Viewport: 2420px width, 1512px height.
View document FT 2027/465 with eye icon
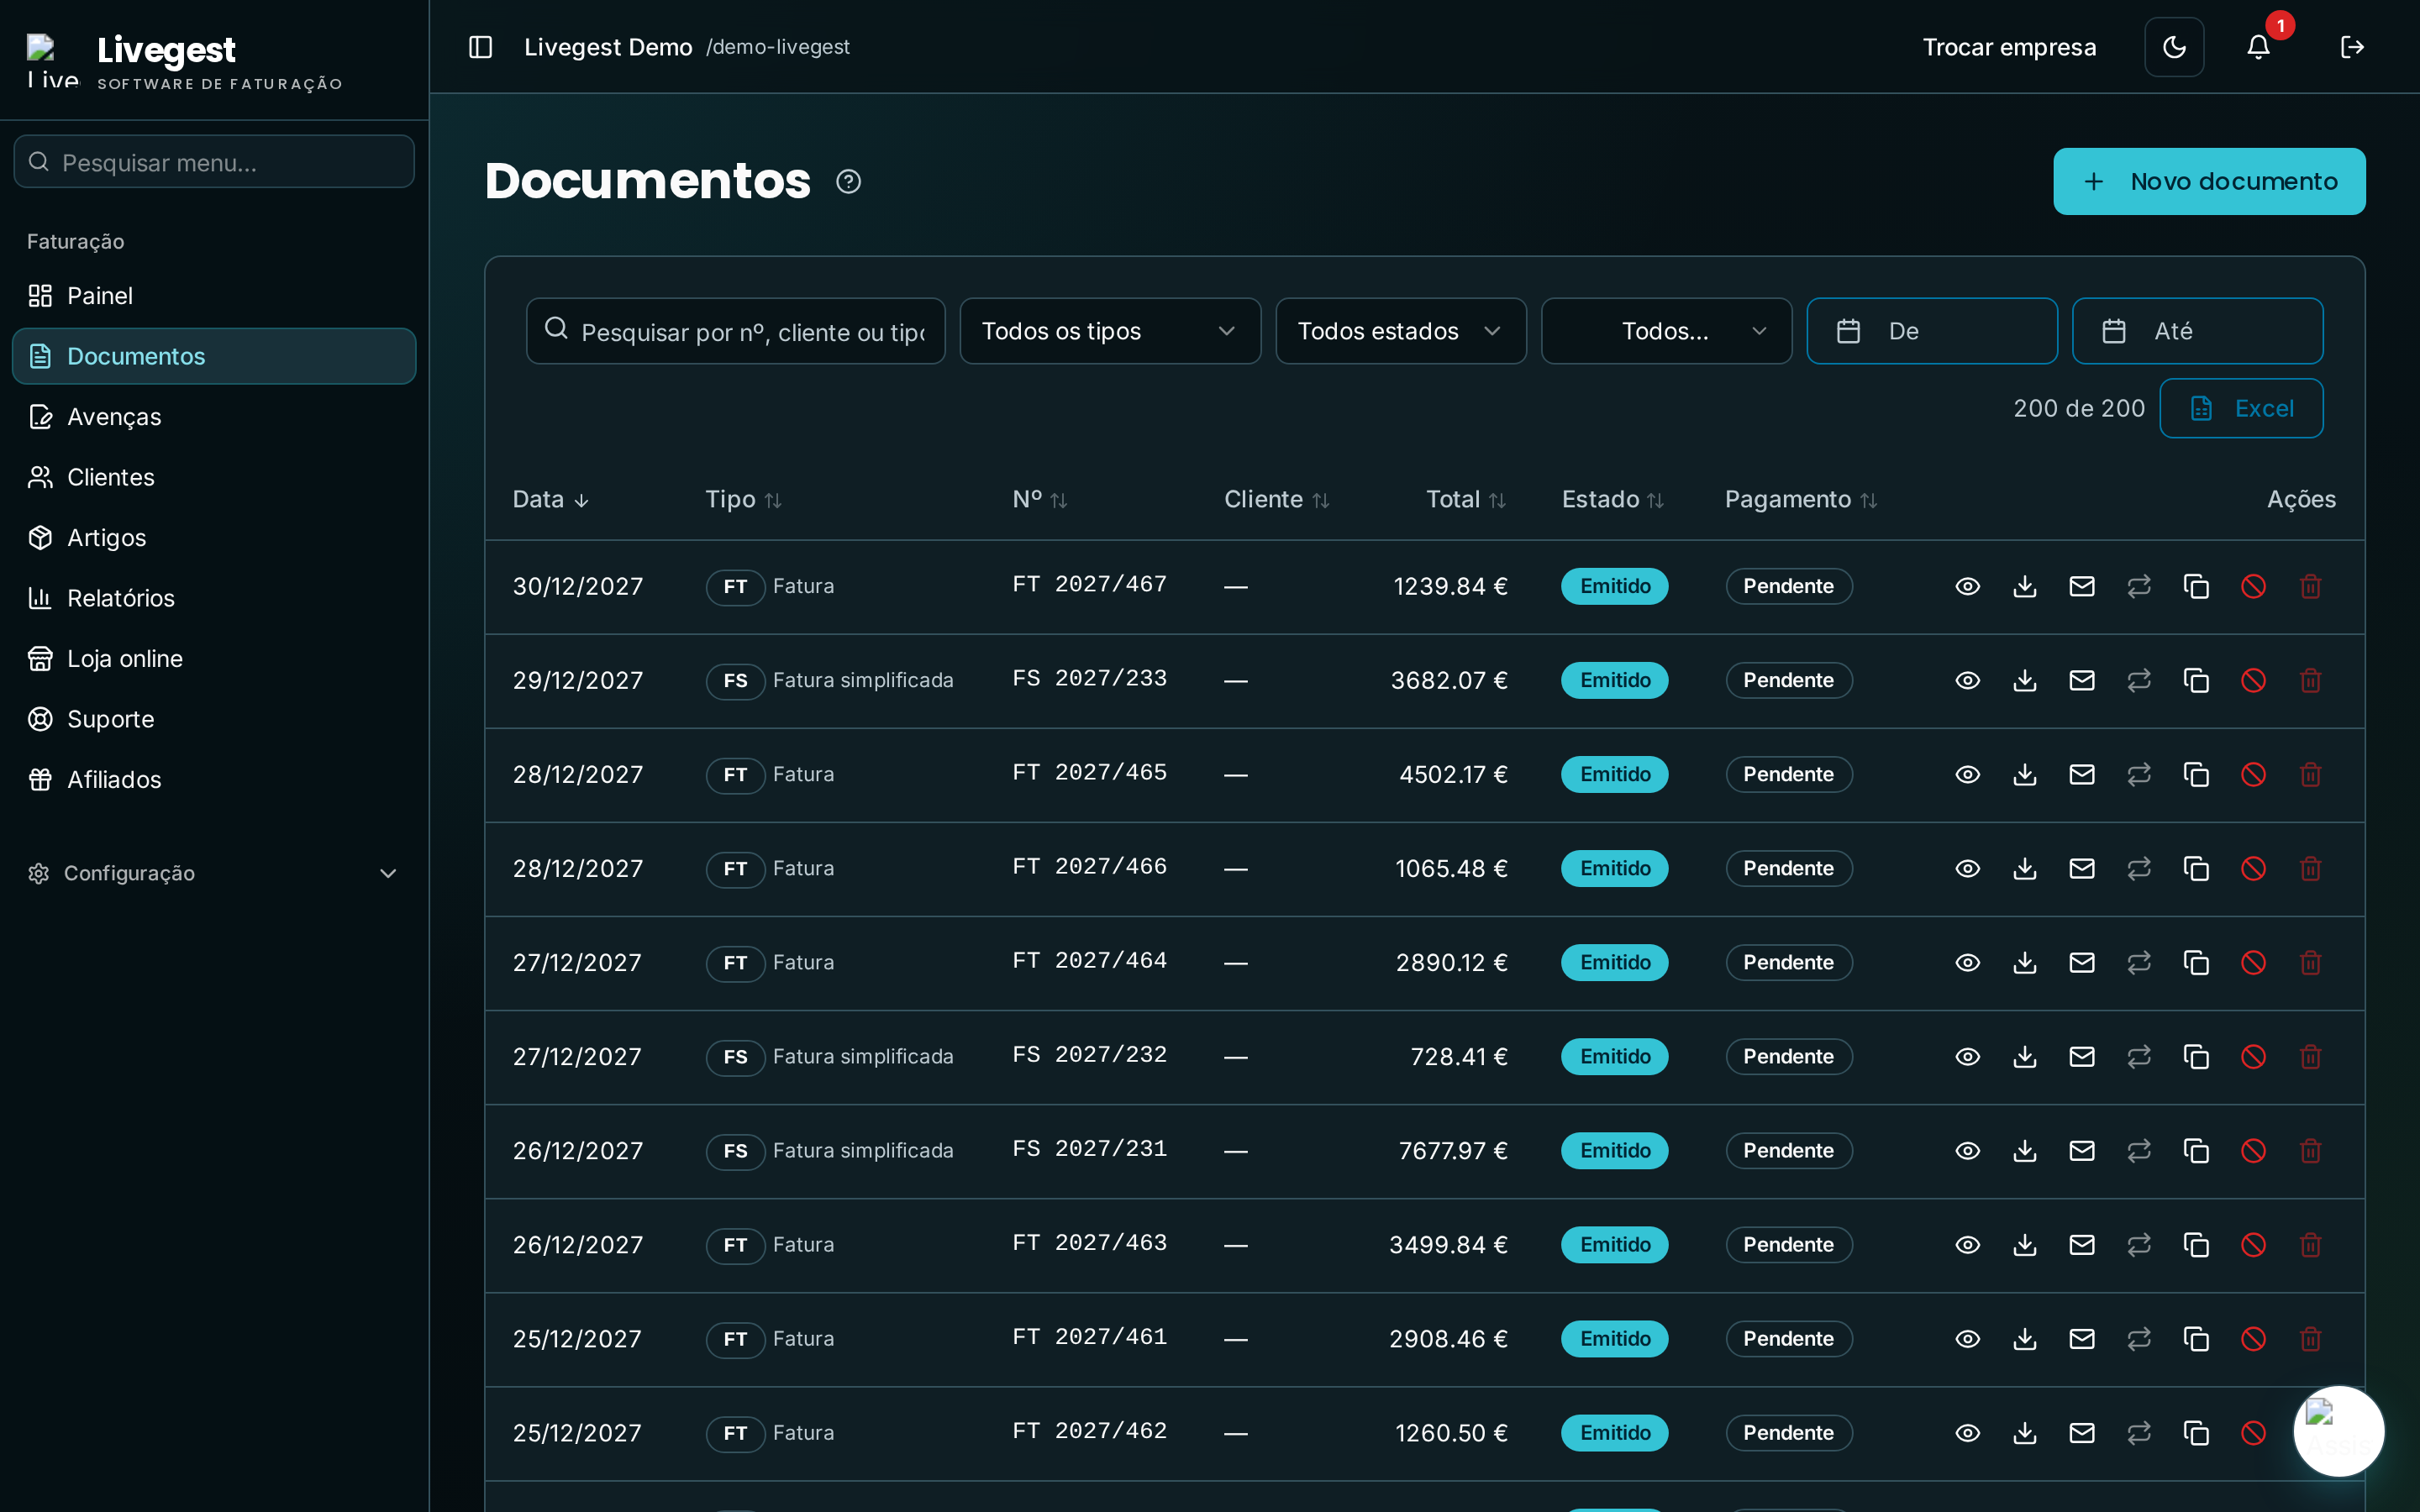pos(1967,774)
